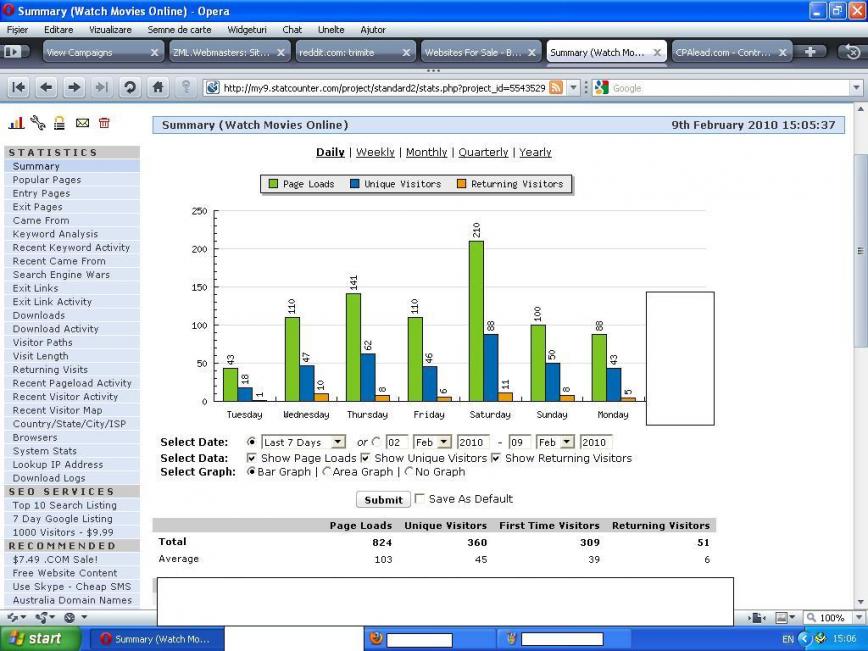This screenshot has height=651, width=868.
Task: Open the end month Feb dropdown
Action: [555, 442]
